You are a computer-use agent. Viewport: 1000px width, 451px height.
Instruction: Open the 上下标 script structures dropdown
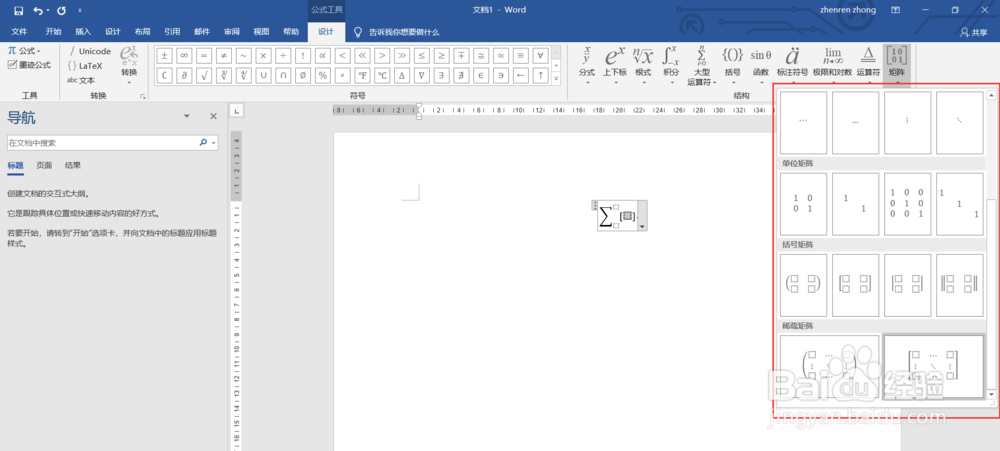(x=615, y=65)
